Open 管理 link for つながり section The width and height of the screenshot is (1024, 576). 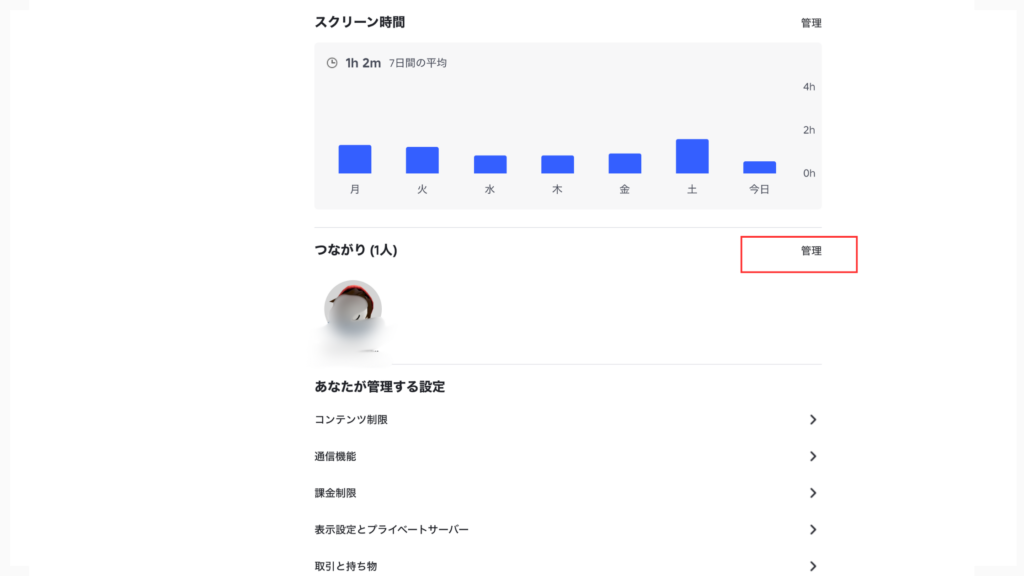tap(811, 251)
